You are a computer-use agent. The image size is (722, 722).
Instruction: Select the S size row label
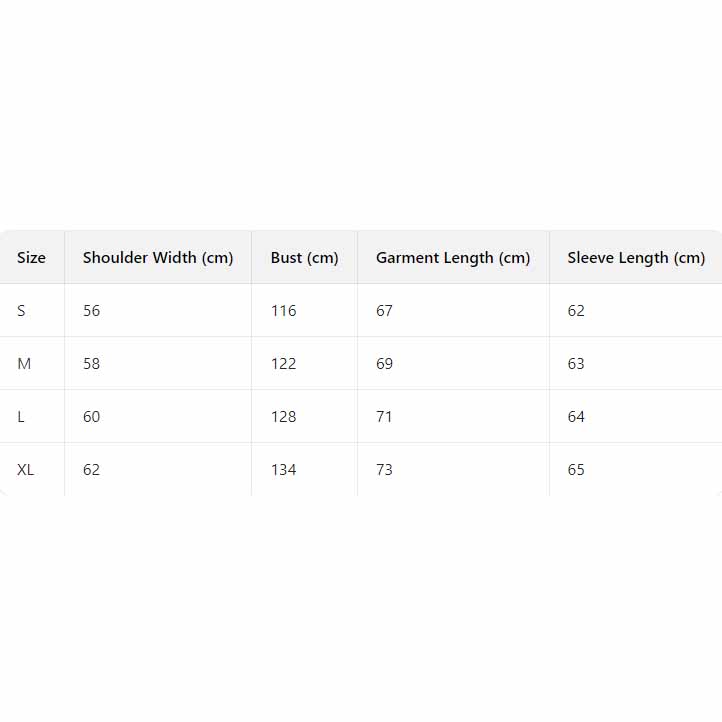(x=21, y=311)
